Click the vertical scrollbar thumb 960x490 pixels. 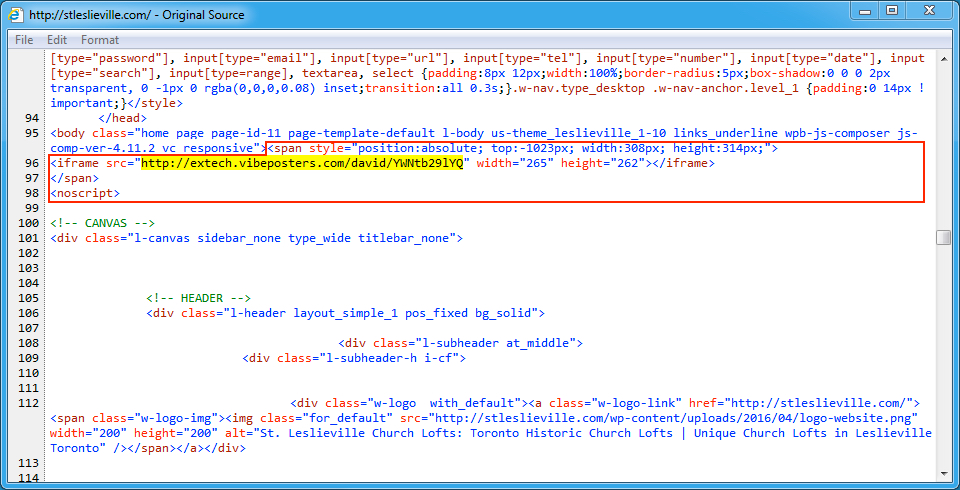coord(943,238)
